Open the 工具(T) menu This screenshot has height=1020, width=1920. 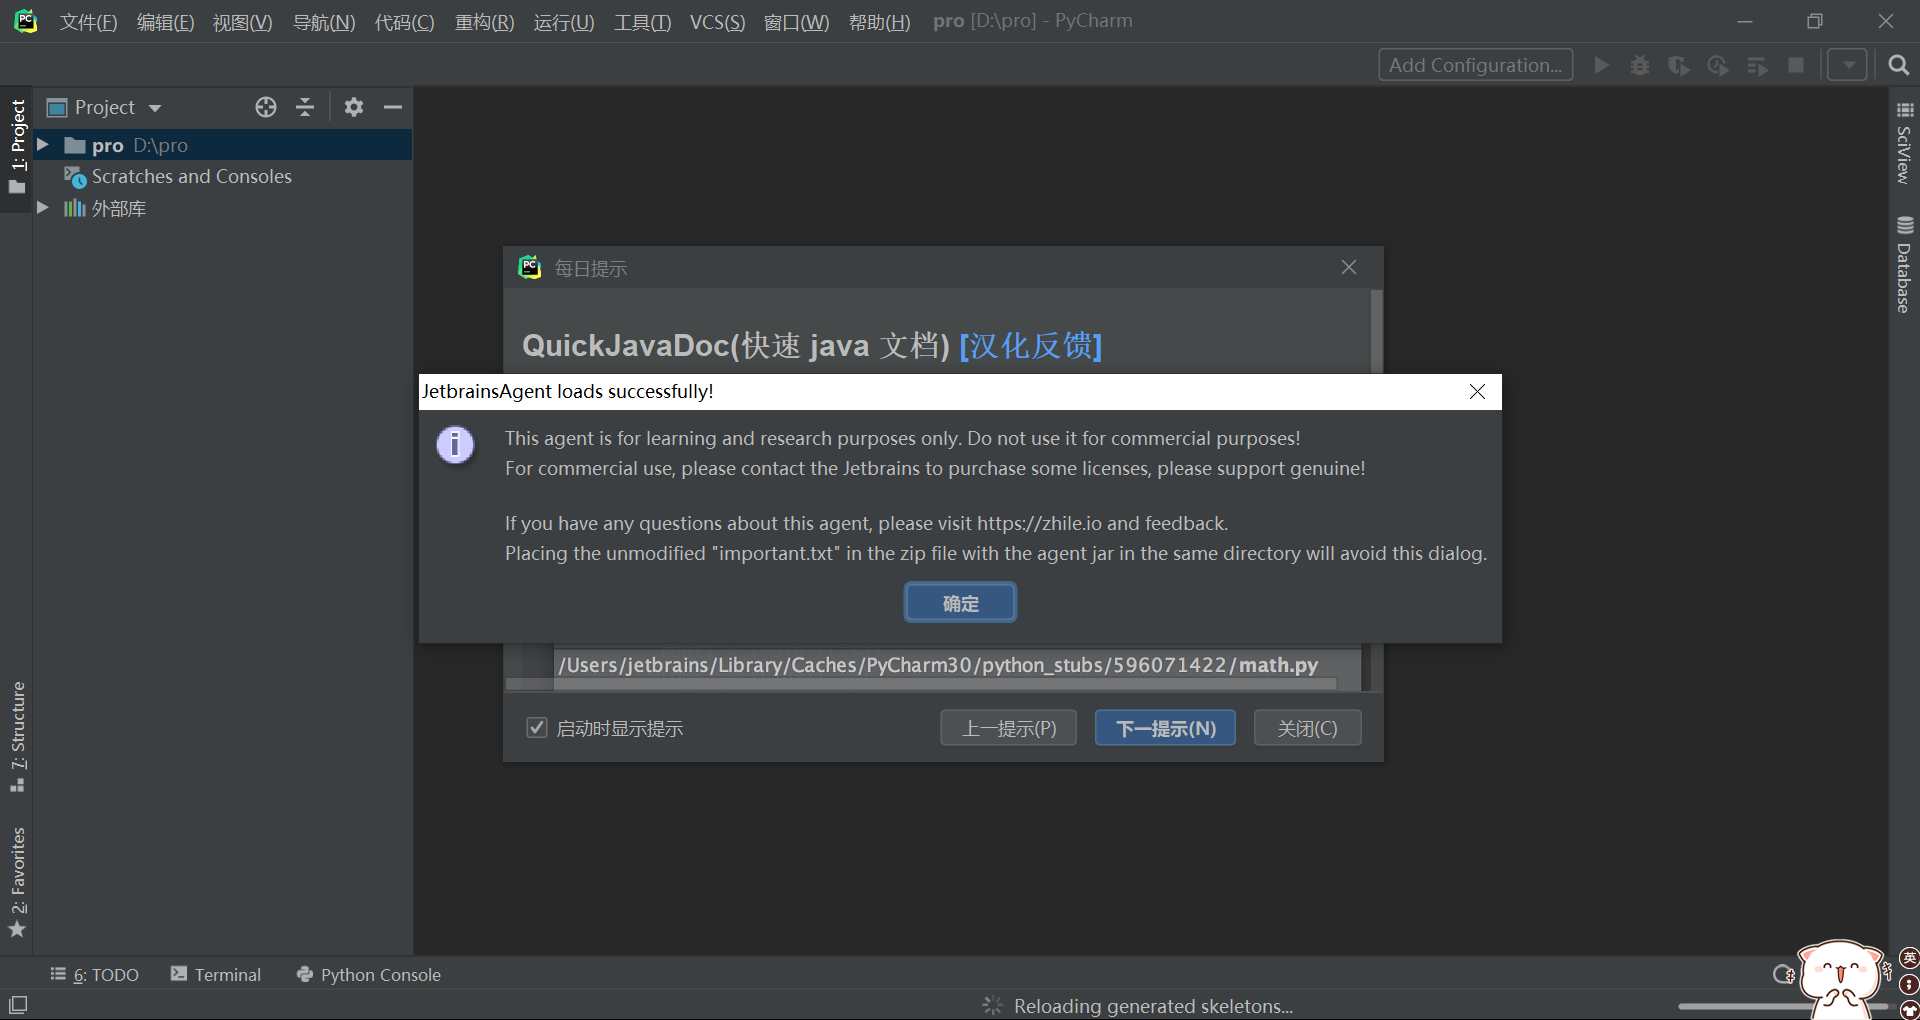642,22
